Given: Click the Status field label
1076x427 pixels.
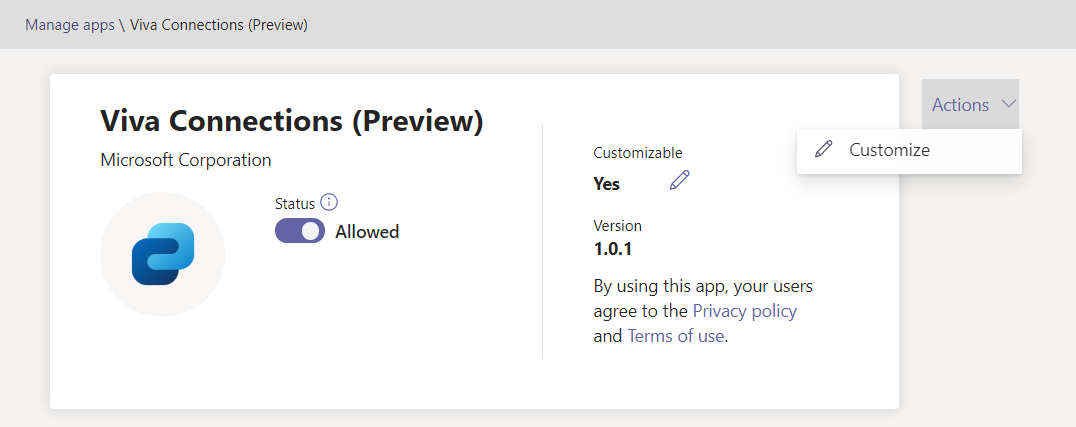Looking at the screenshot, I should (x=295, y=203).
